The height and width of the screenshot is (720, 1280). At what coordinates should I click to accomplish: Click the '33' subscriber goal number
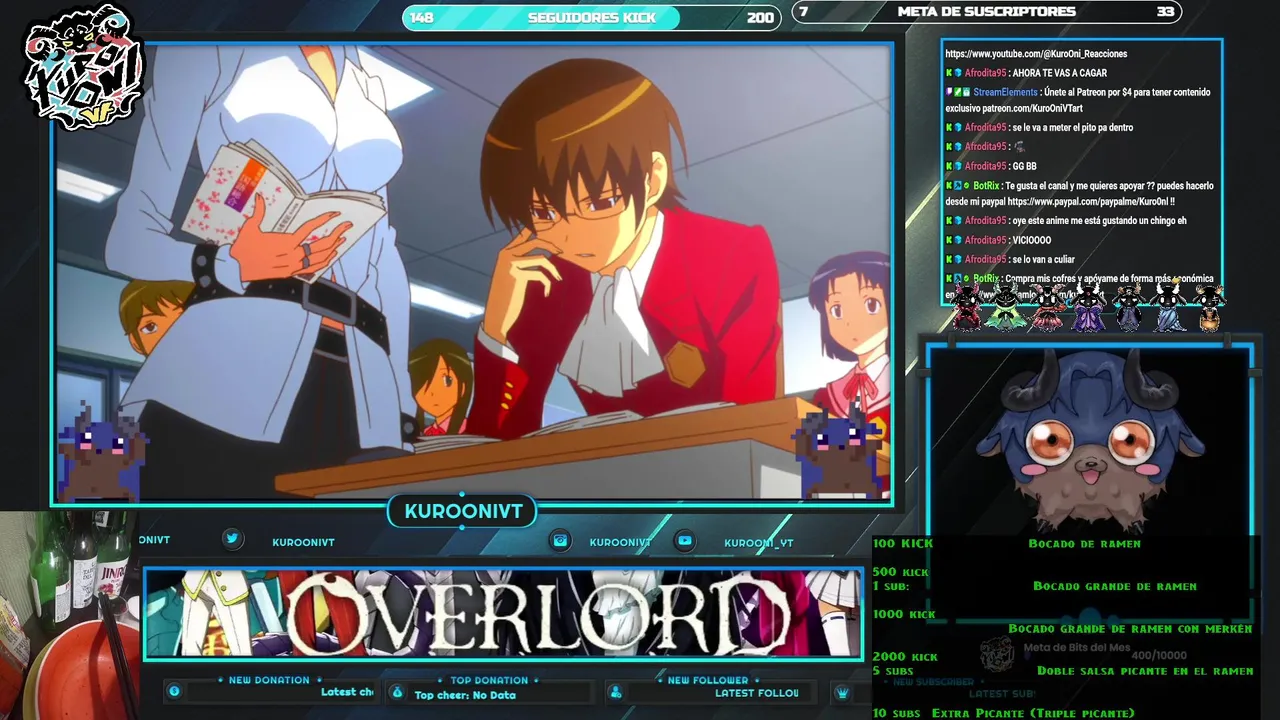tap(1165, 12)
